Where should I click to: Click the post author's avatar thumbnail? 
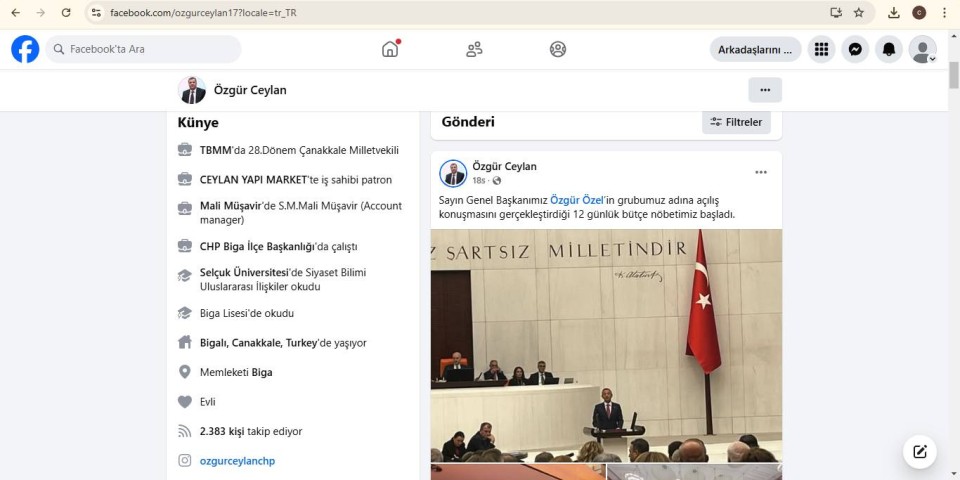click(453, 173)
